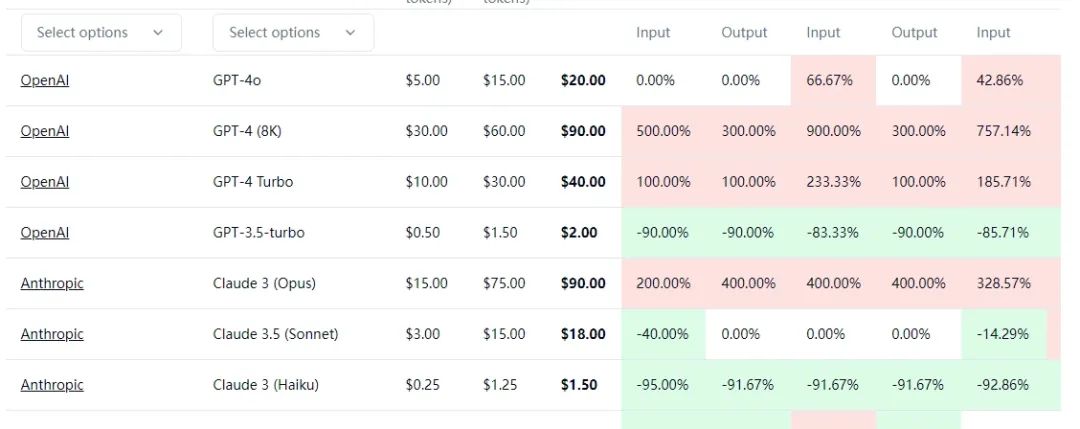This screenshot has width=1080, height=429.
Task: Click the green -85.71% cell
Action: coord(1004,233)
